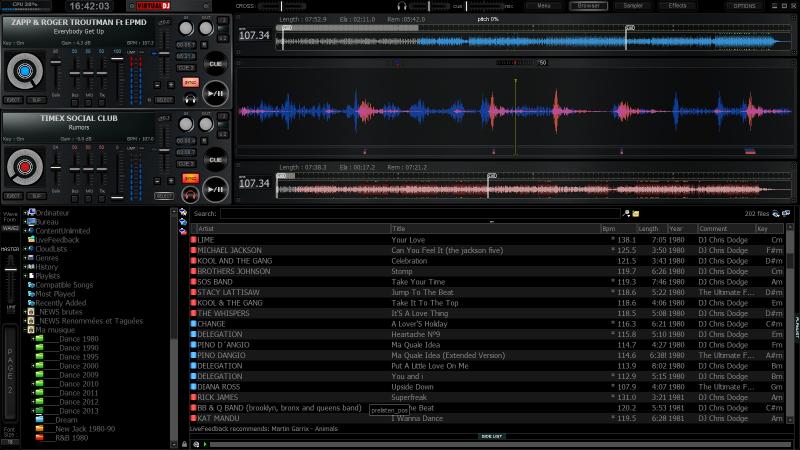The height and width of the screenshot is (450, 800).
Task: Nudge top deck pitch up with plus button
Action: (171, 85)
